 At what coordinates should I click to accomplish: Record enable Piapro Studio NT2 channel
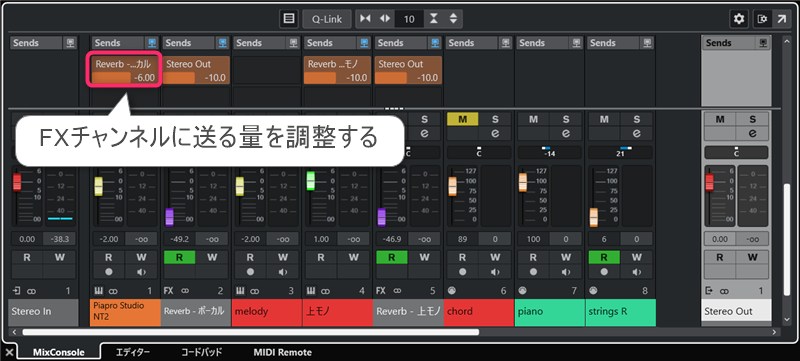click(x=109, y=272)
